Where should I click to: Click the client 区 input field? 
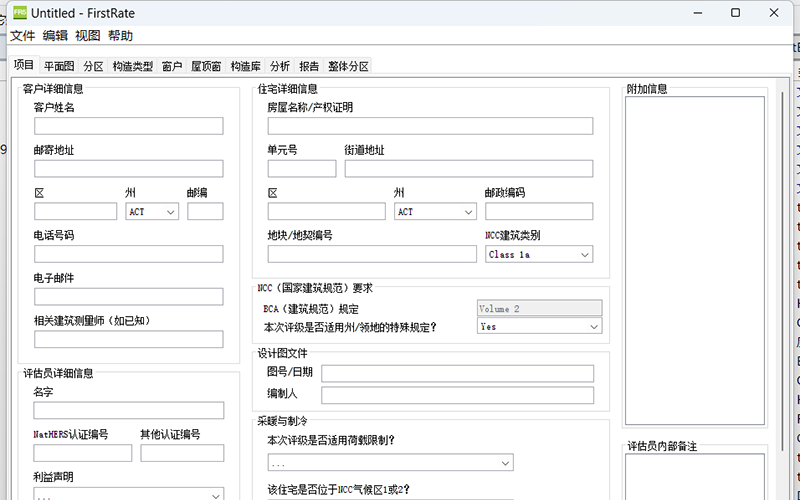(76, 212)
